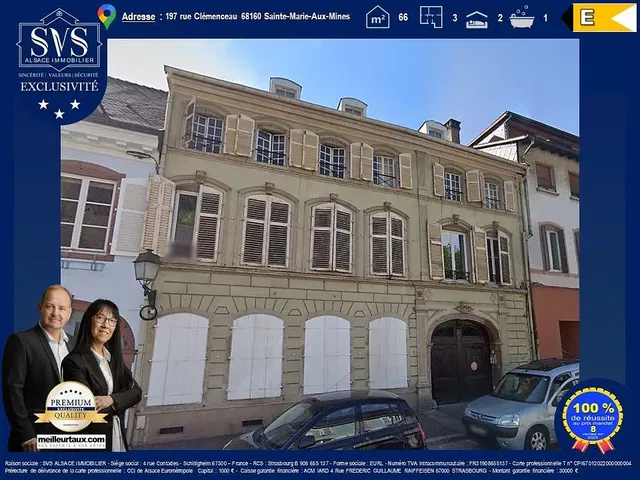Click the bed bedrooms icon

click(x=477, y=18)
